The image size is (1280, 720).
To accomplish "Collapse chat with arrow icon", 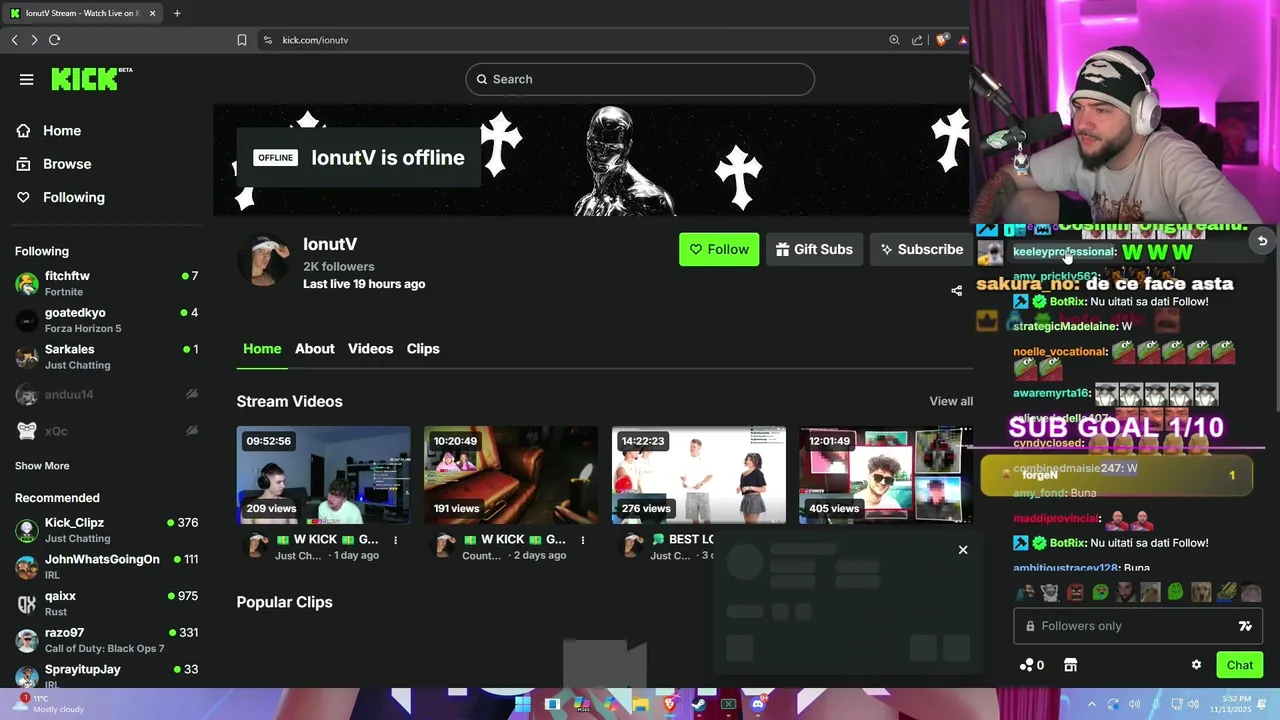I will coord(1262,241).
